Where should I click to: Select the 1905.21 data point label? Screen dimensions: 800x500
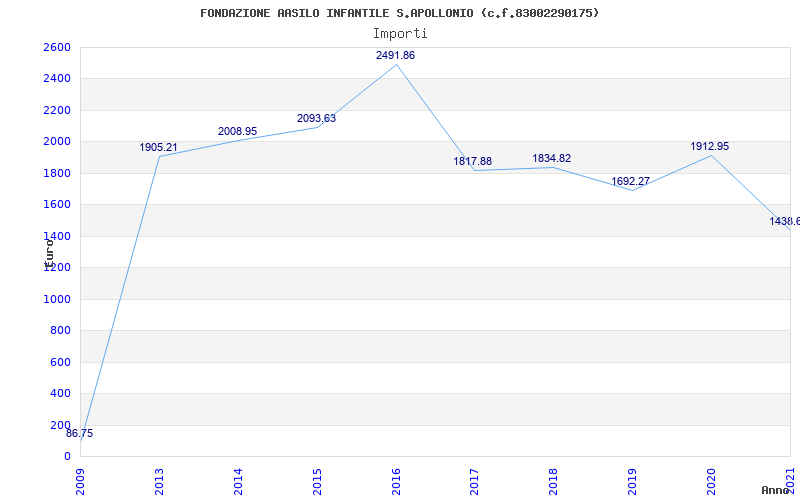[158, 148]
